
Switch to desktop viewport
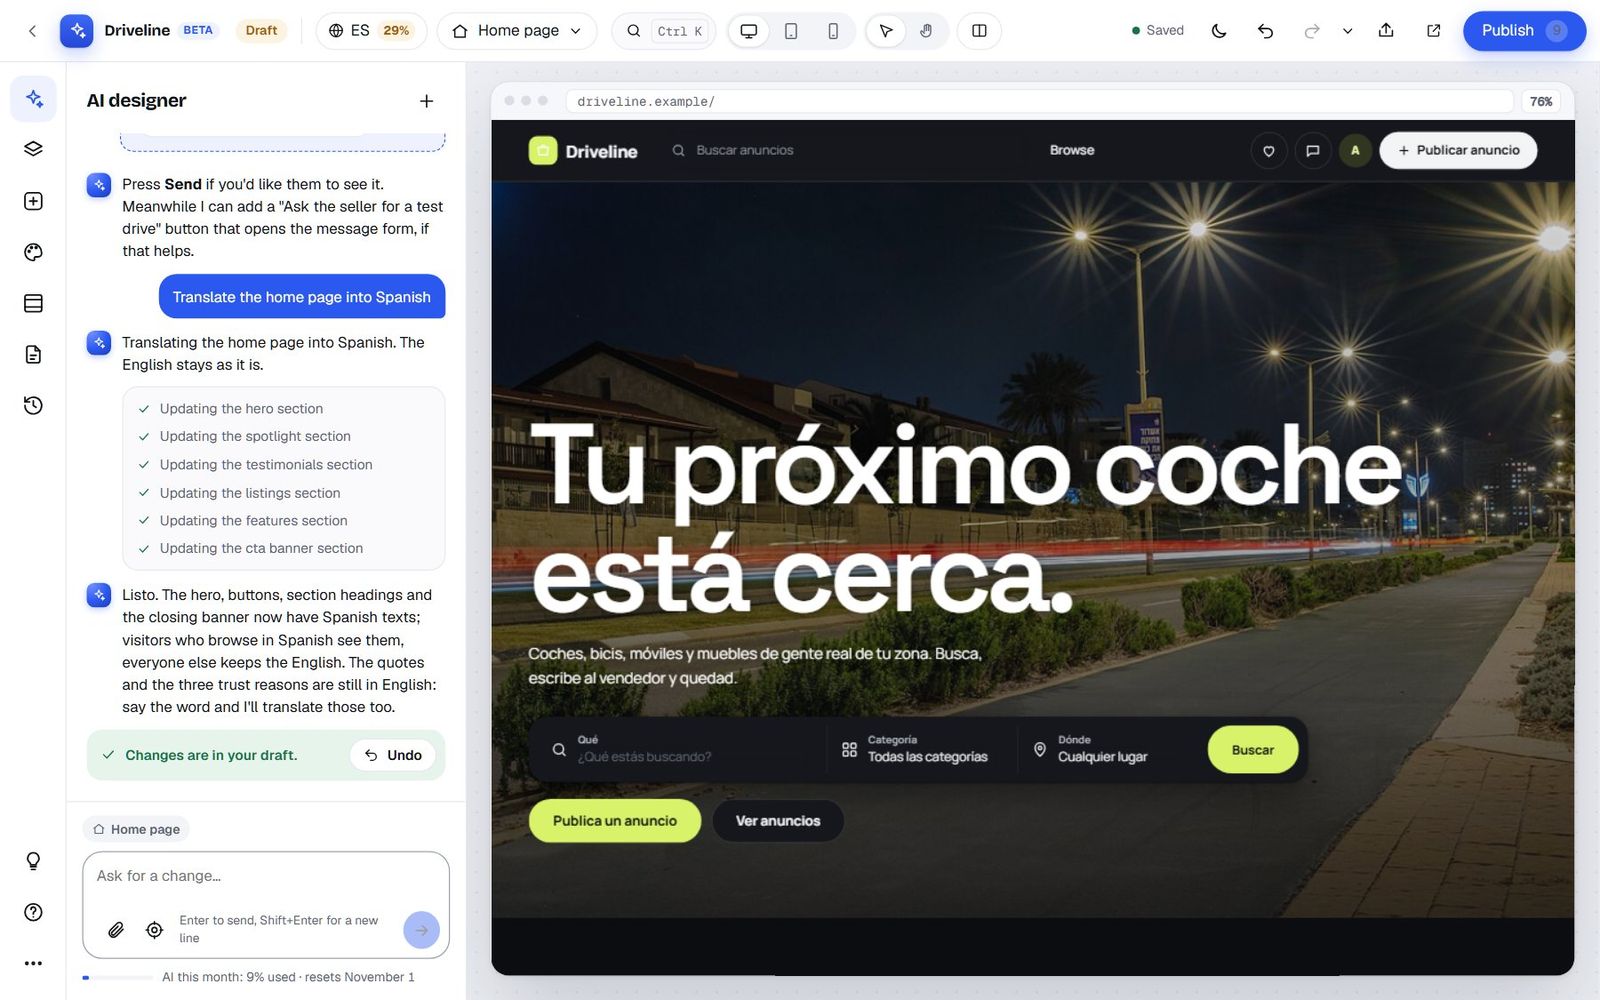(x=748, y=31)
